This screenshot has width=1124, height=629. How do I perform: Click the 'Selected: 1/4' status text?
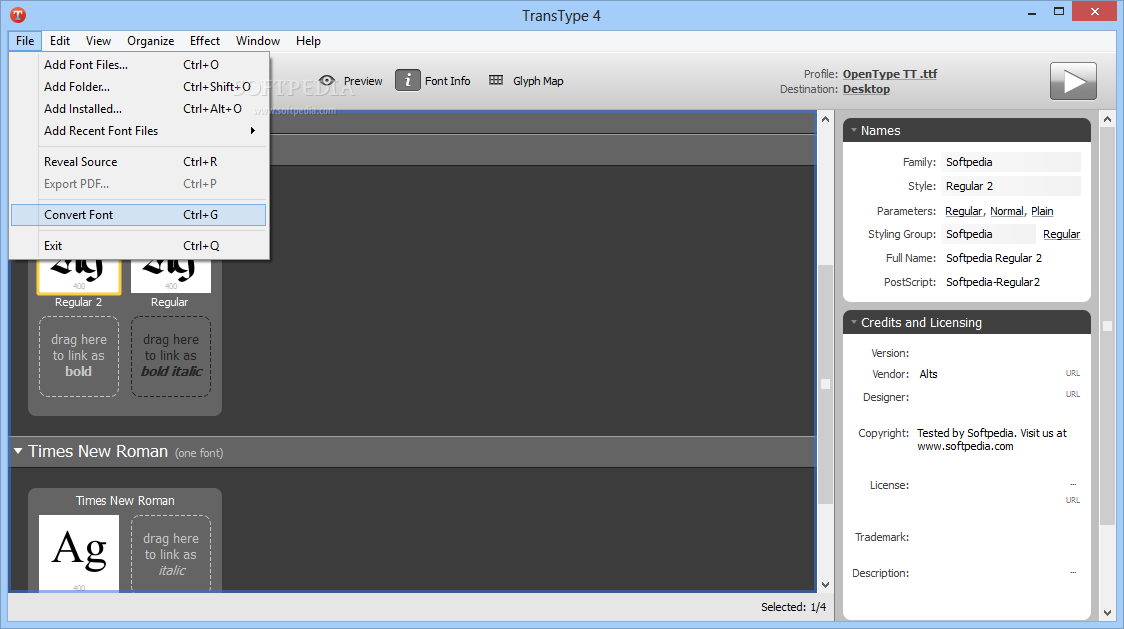coord(793,607)
